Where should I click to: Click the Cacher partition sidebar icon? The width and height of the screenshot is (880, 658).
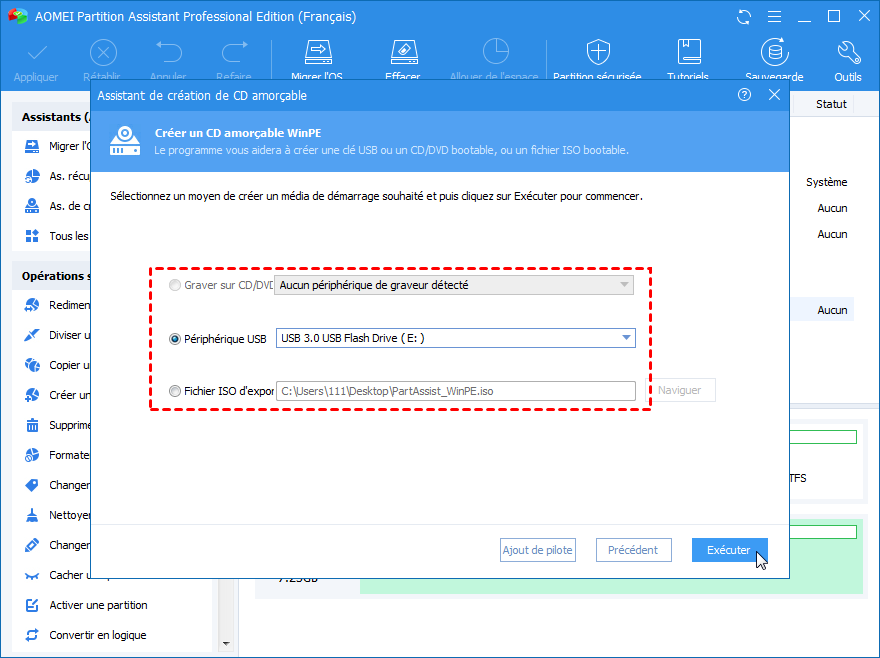[32, 575]
